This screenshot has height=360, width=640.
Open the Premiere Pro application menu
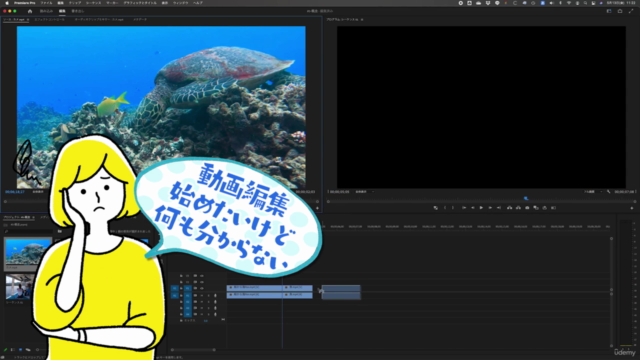click(24, 3)
